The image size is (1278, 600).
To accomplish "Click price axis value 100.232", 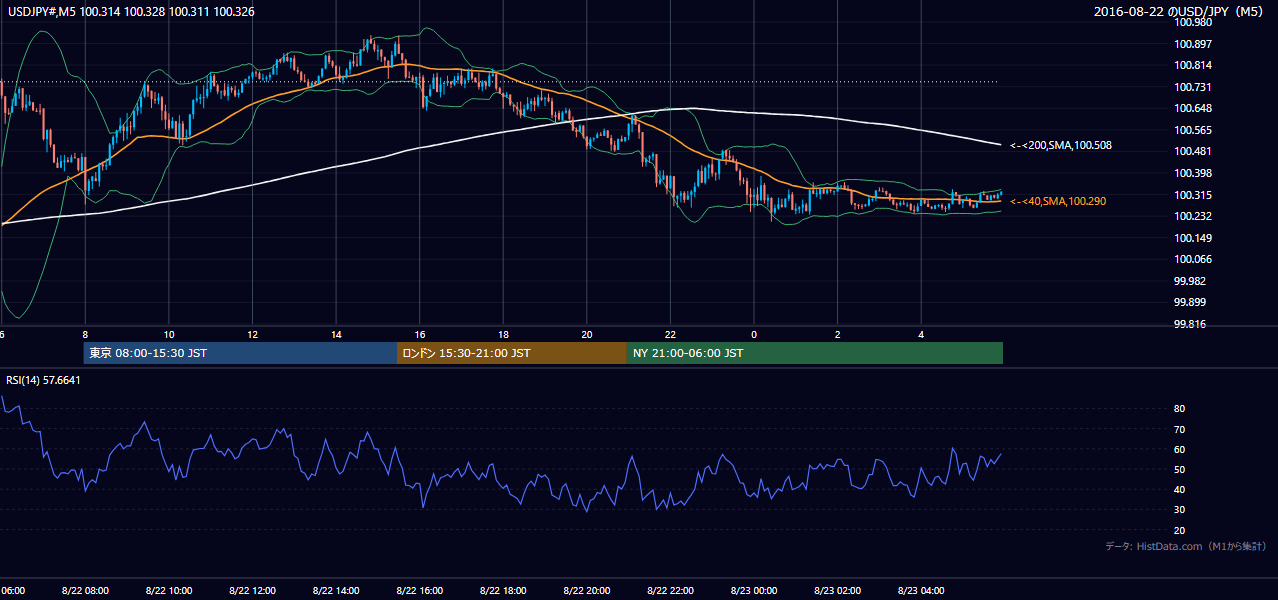I will click(1192, 217).
